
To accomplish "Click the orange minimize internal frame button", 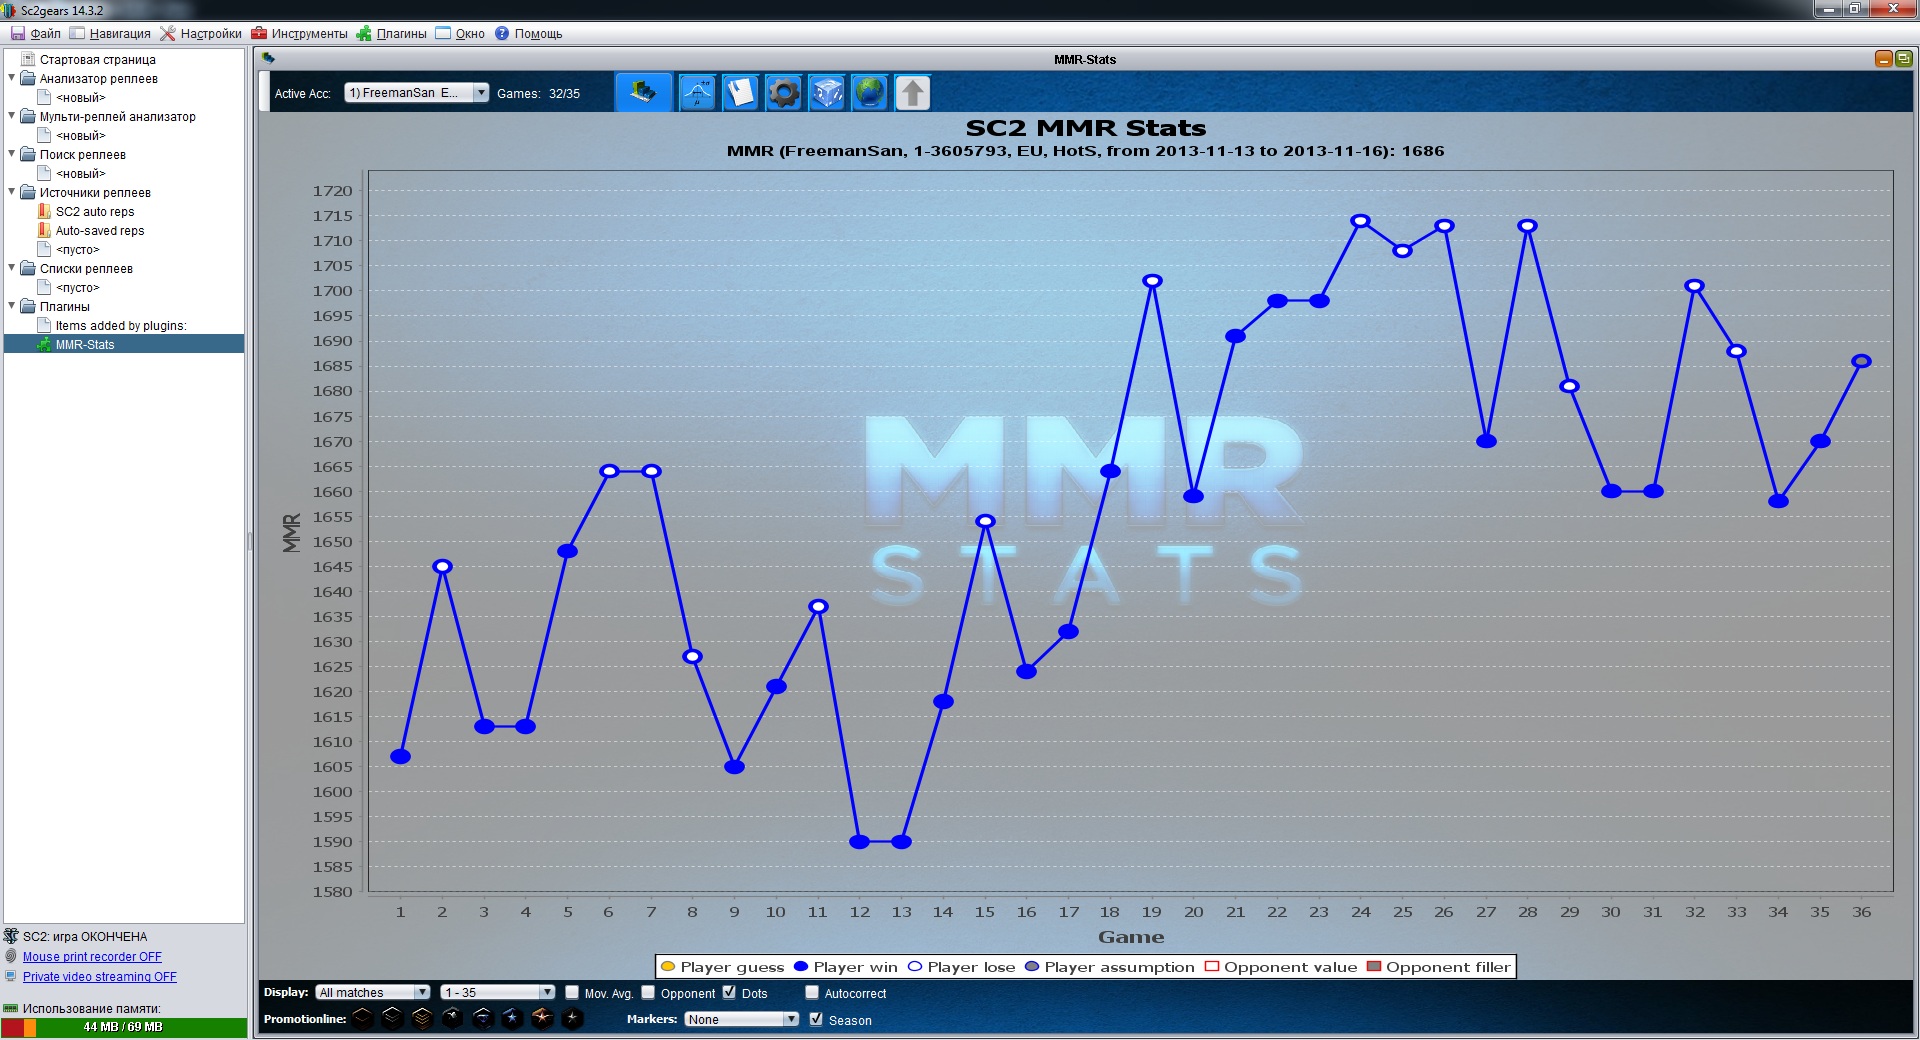I will pos(1884,59).
